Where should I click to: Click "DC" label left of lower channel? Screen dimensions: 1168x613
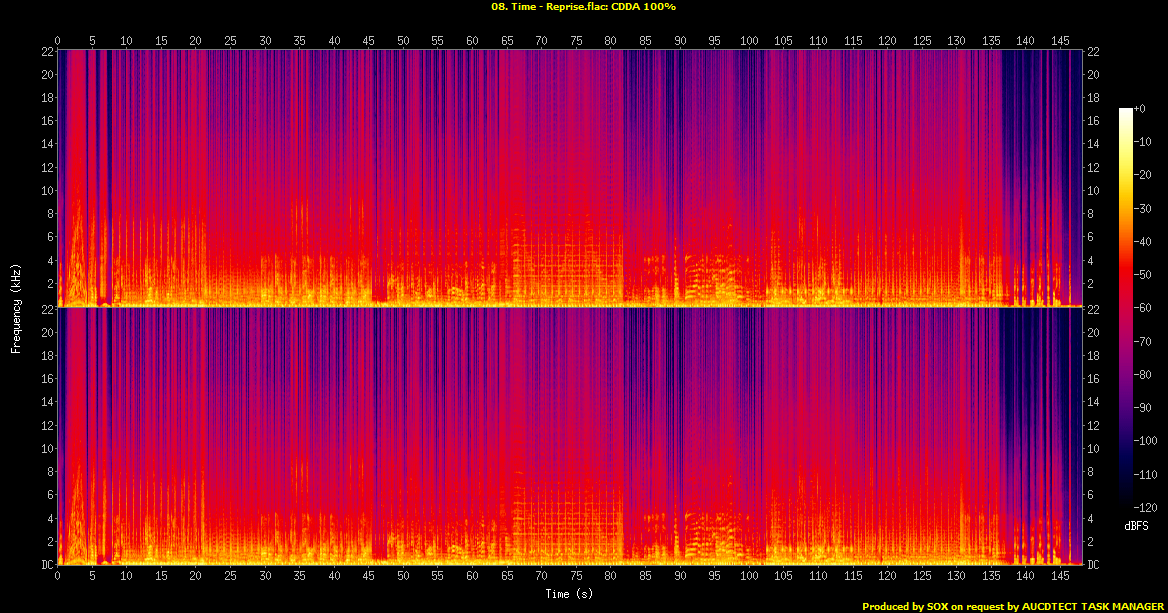tap(47, 565)
